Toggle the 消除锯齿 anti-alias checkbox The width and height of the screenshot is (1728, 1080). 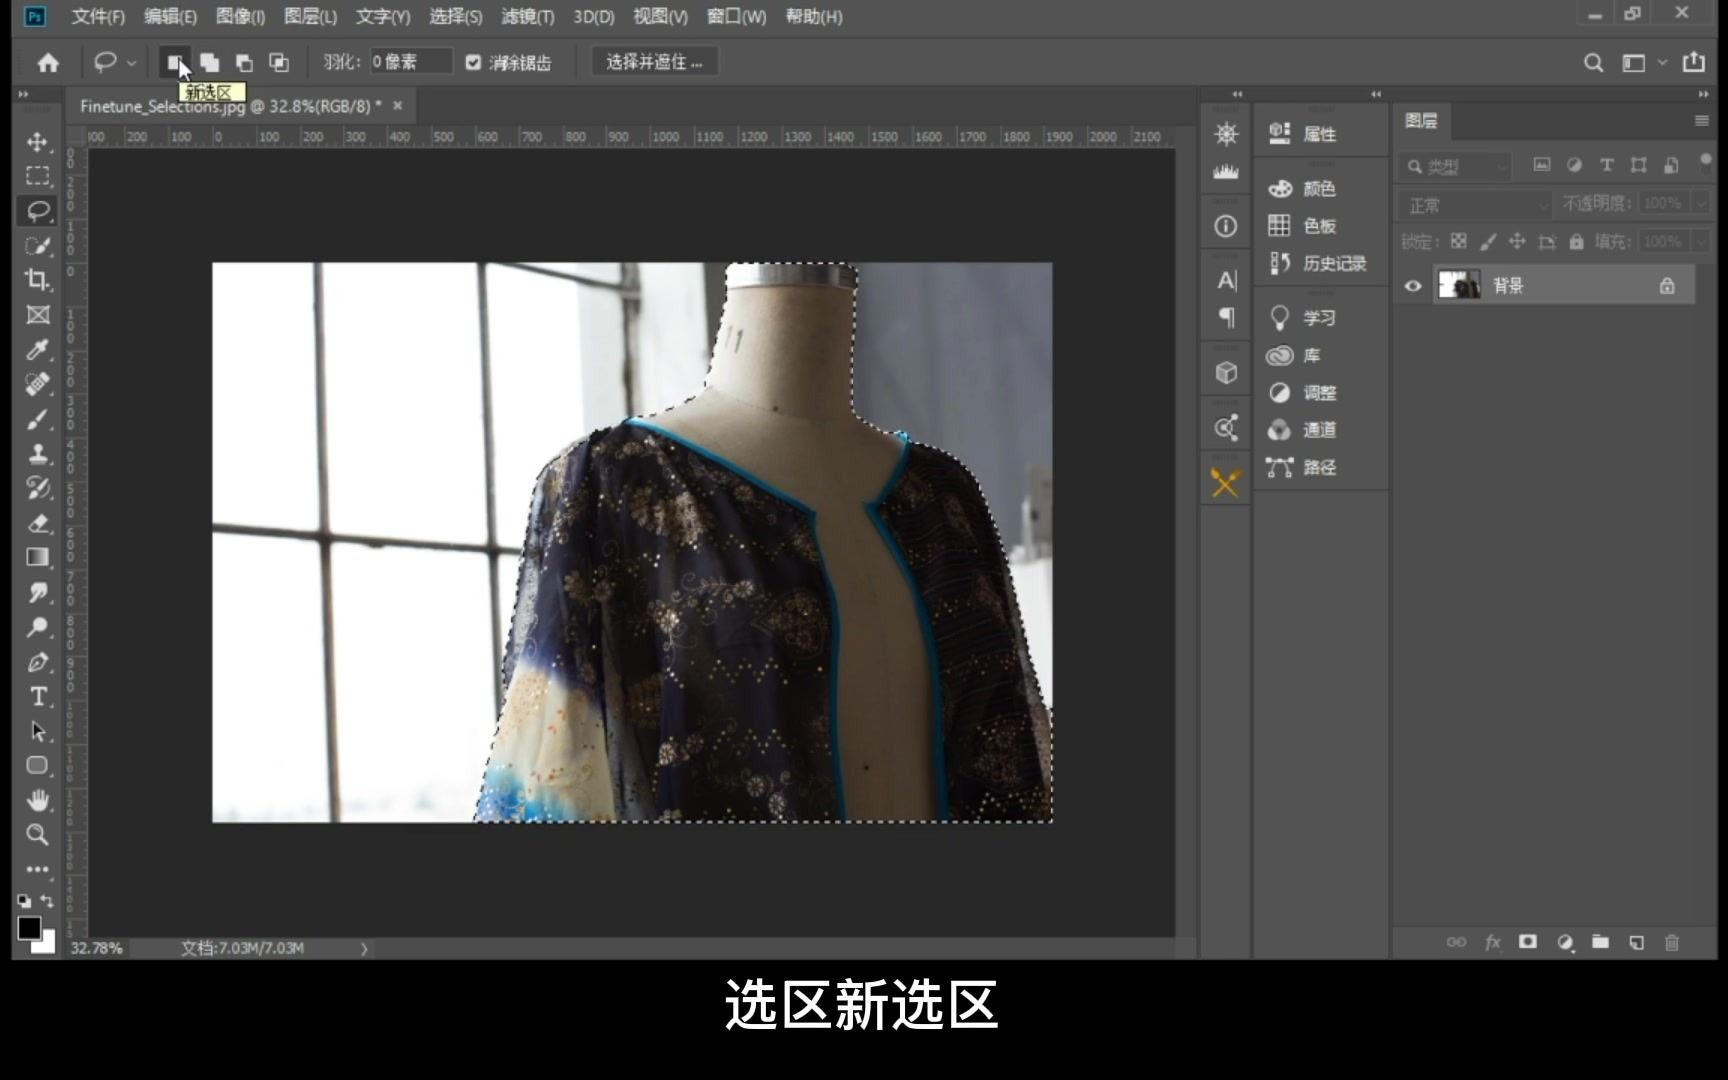[473, 61]
